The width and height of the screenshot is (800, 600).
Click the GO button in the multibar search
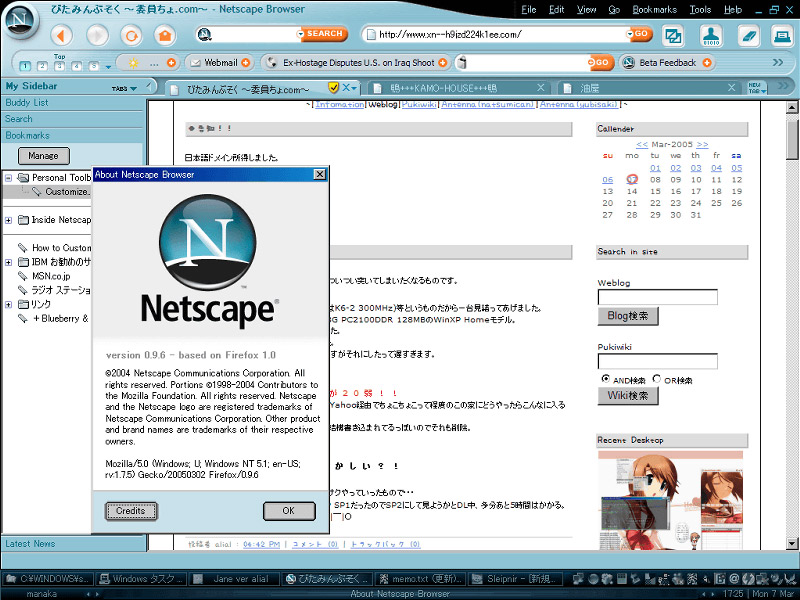point(601,62)
